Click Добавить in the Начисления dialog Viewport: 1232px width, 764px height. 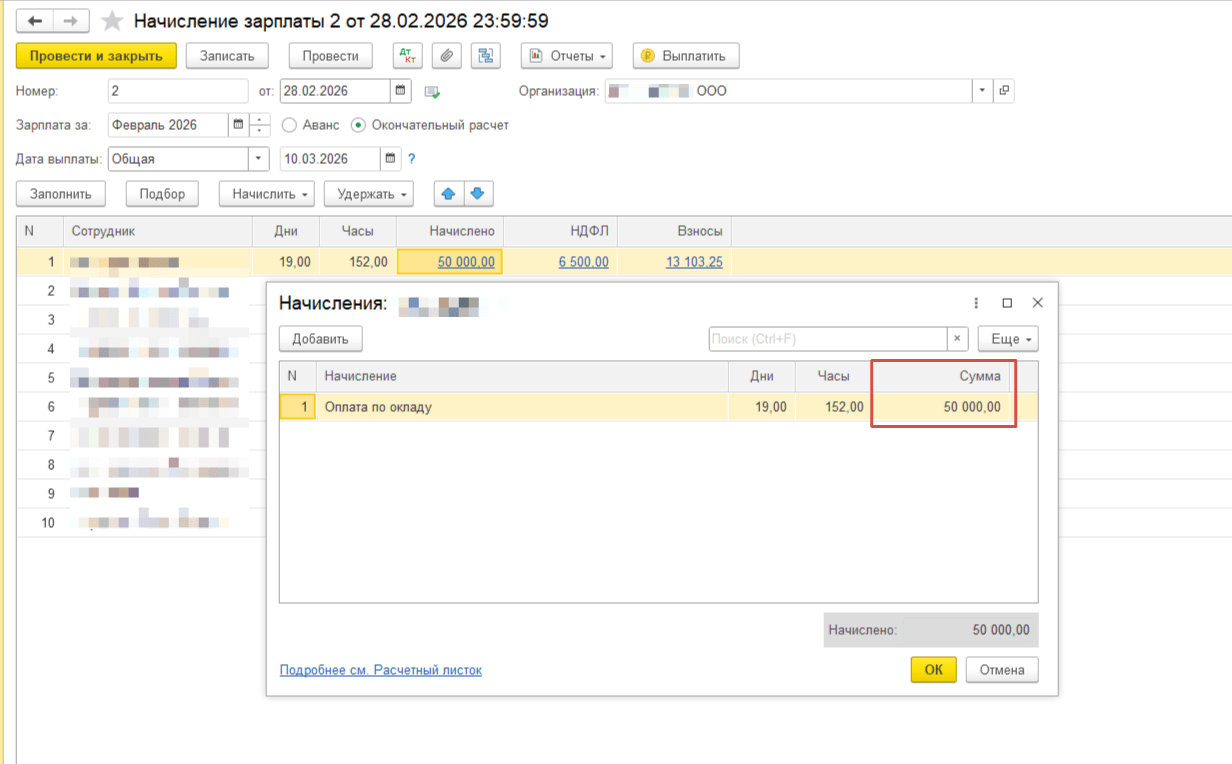320,339
